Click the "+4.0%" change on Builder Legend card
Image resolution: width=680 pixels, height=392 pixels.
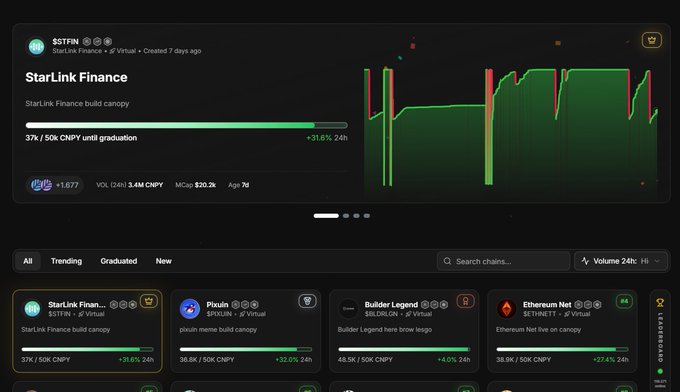click(x=447, y=359)
